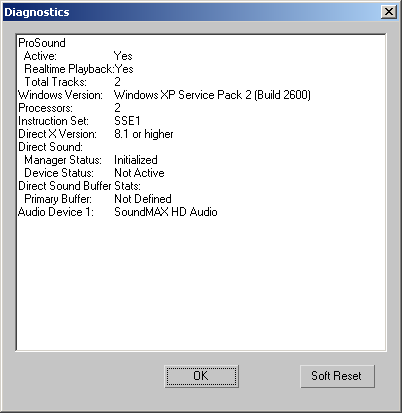
Task: Click the Direct X Version label
Action: (57, 134)
